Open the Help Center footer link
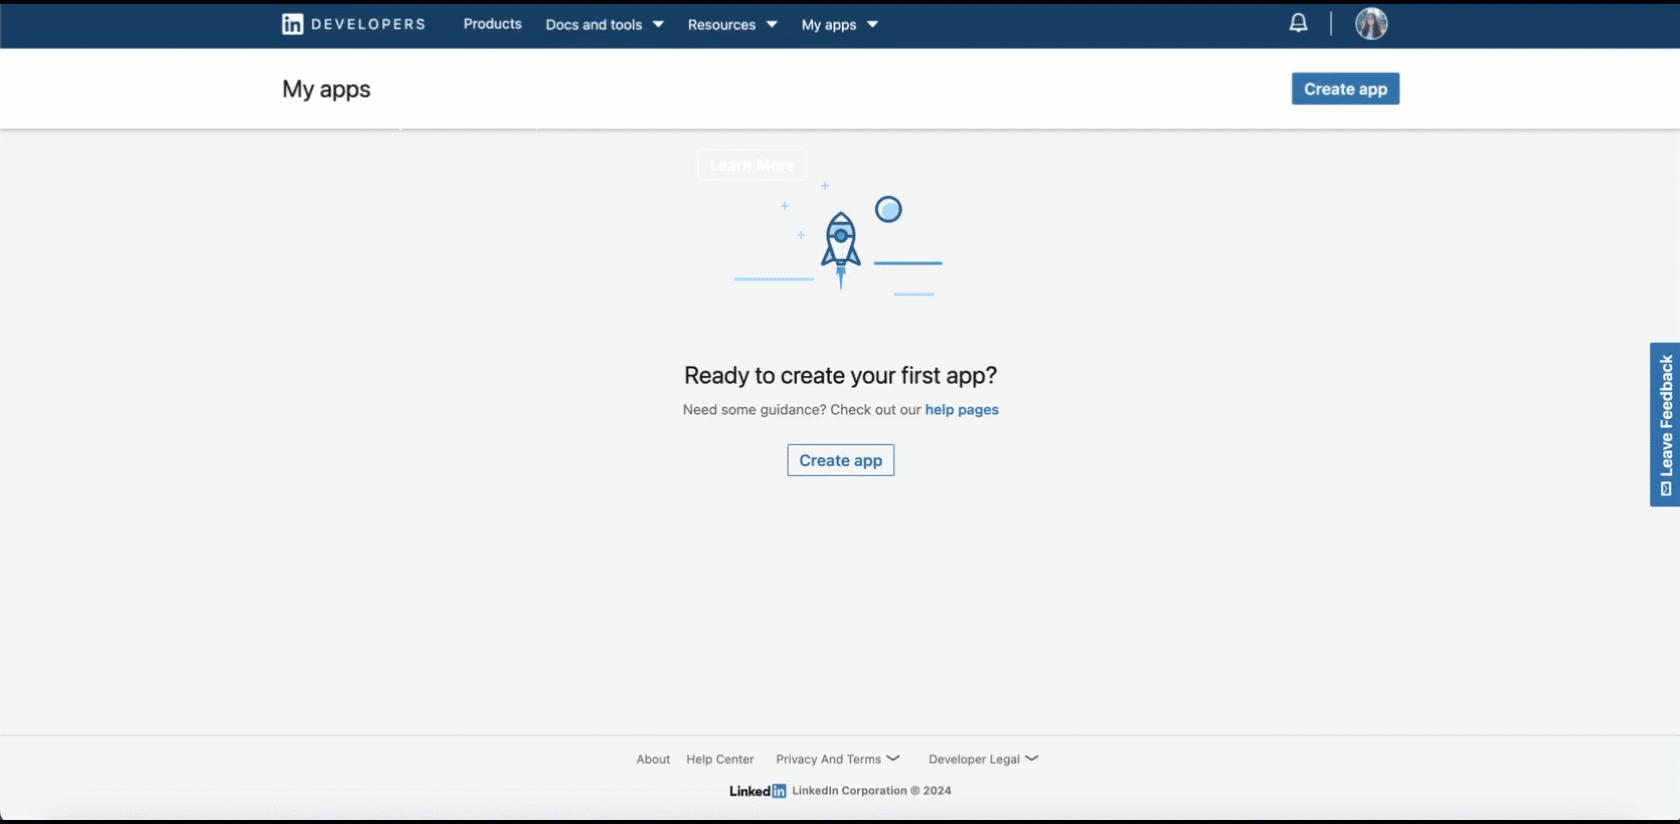Viewport: 1680px width, 824px height. coord(720,759)
